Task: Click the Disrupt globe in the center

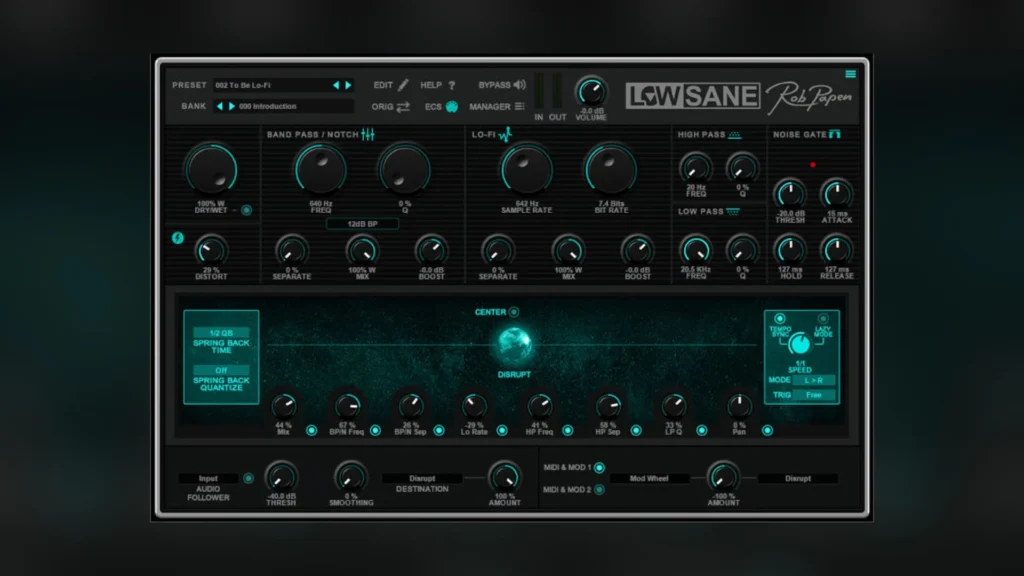Action: click(515, 344)
